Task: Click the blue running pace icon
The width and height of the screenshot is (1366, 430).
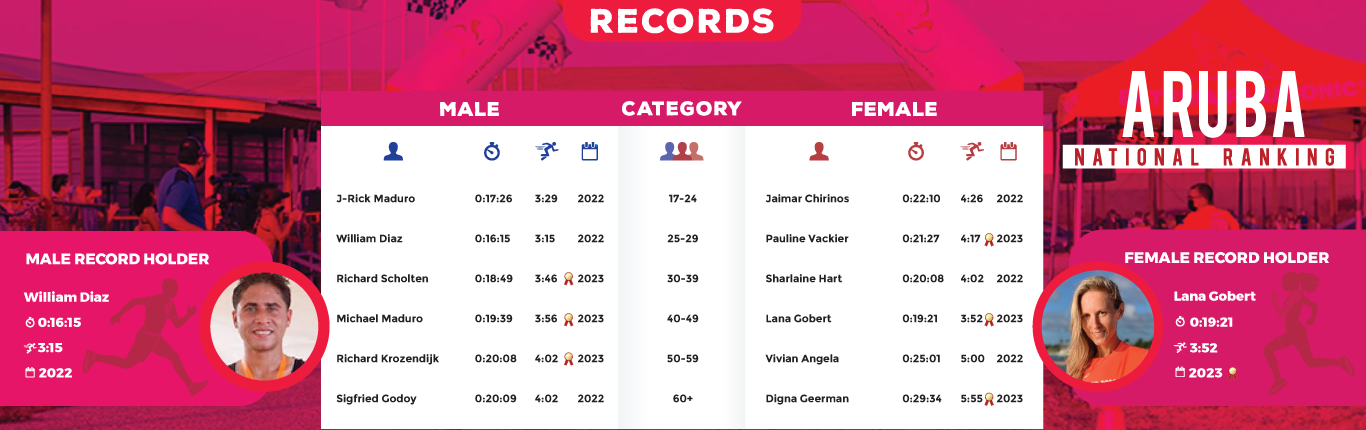Action: coord(546,151)
